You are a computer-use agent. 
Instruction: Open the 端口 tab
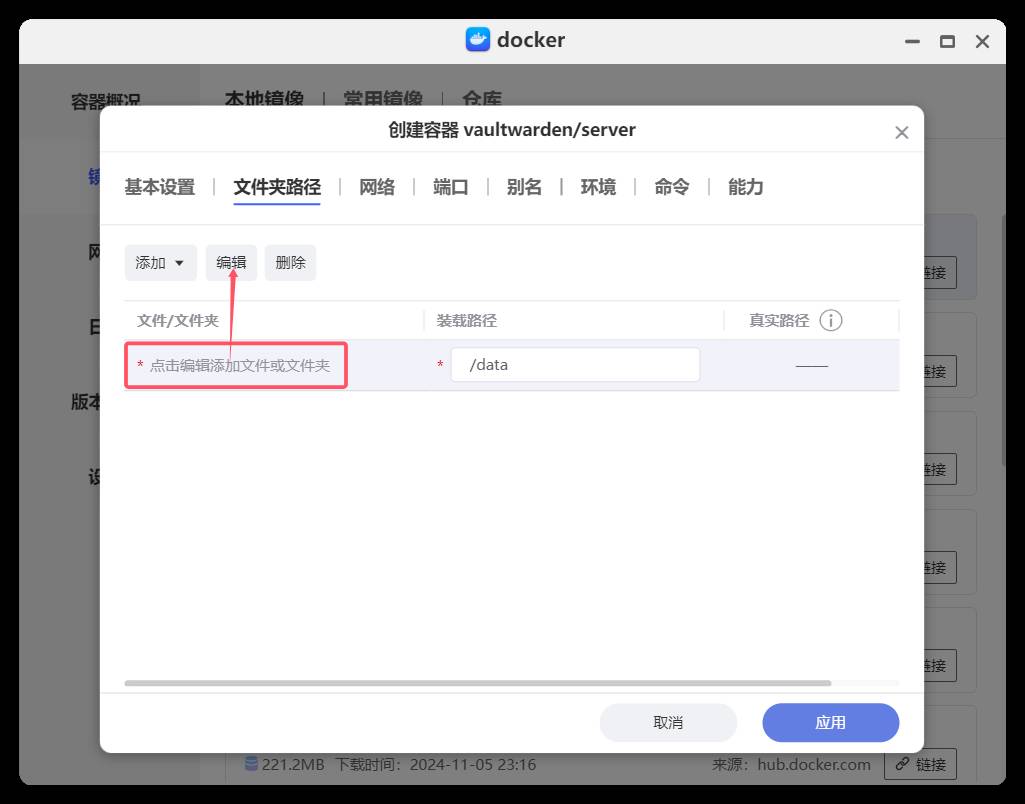450,187
